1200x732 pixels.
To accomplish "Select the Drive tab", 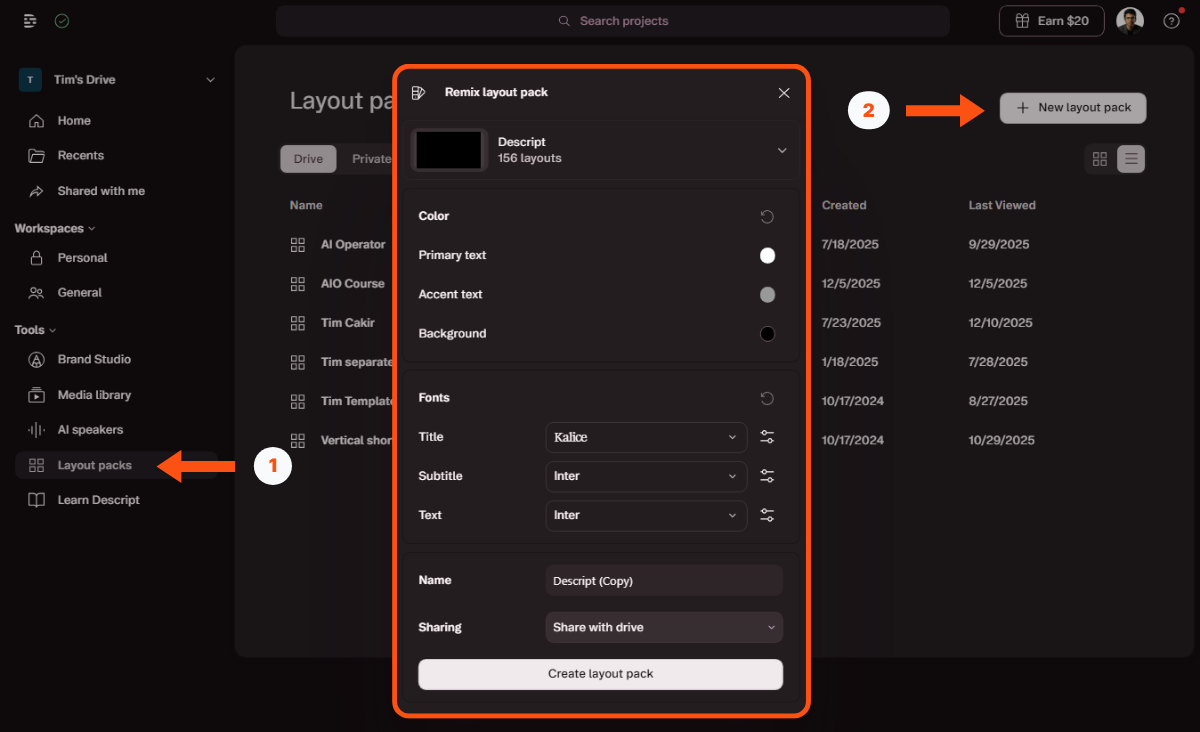I will 308,159.
